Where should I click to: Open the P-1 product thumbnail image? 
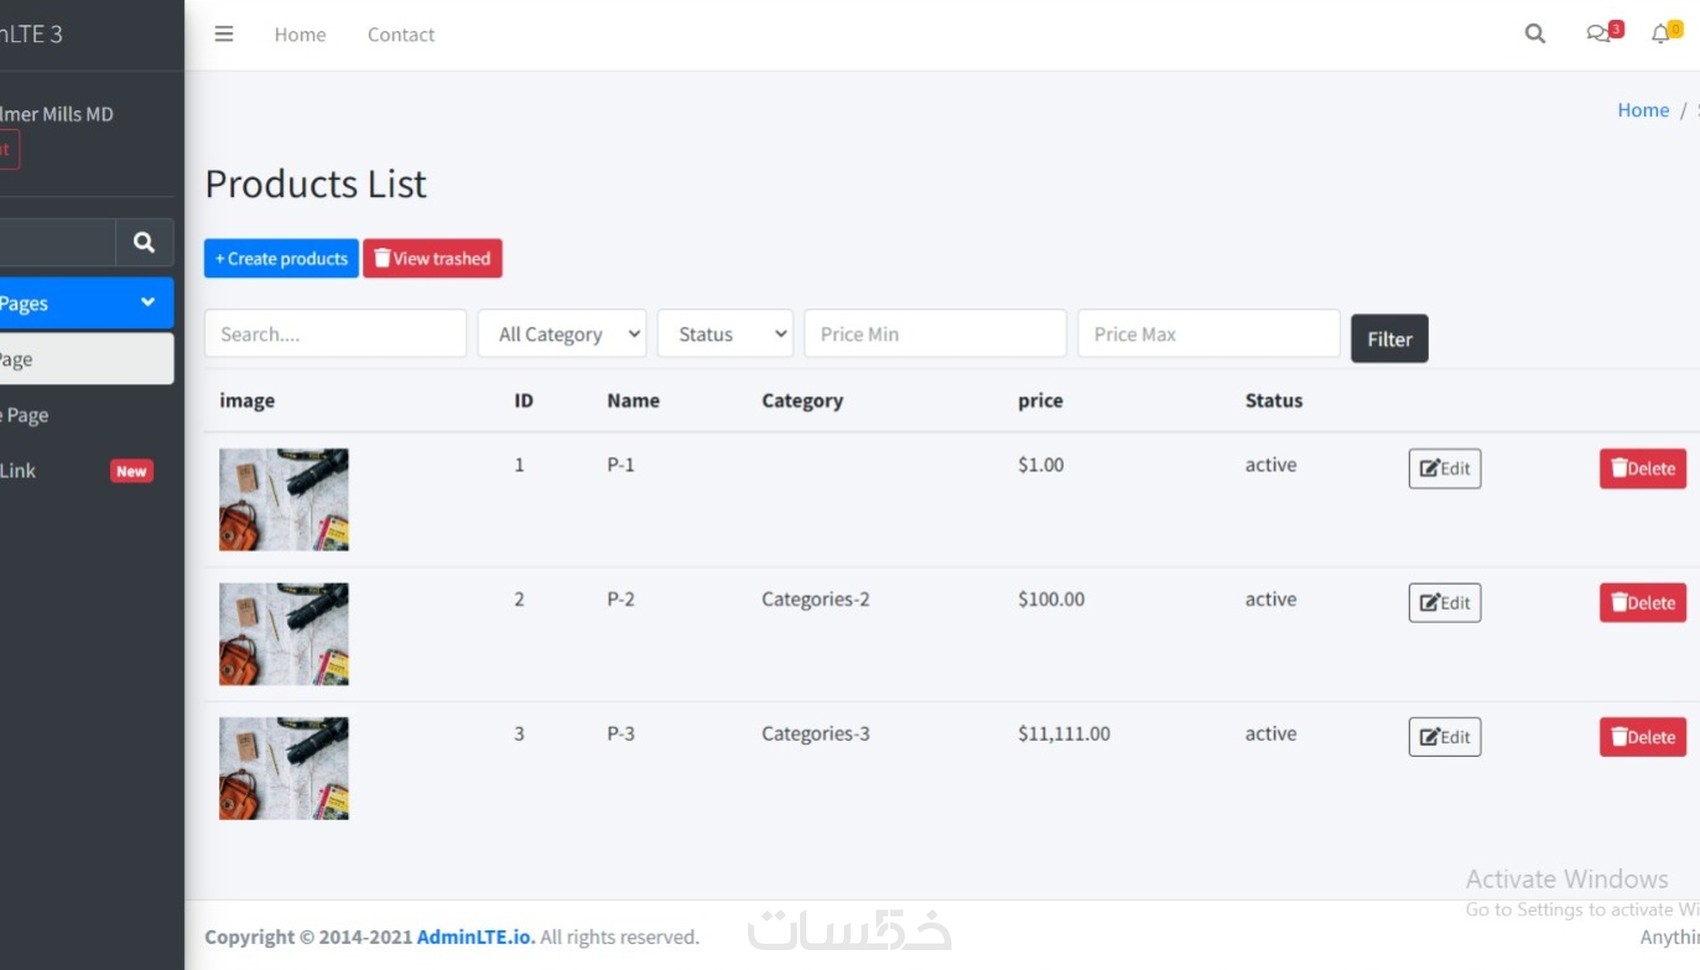coord(284,499)
